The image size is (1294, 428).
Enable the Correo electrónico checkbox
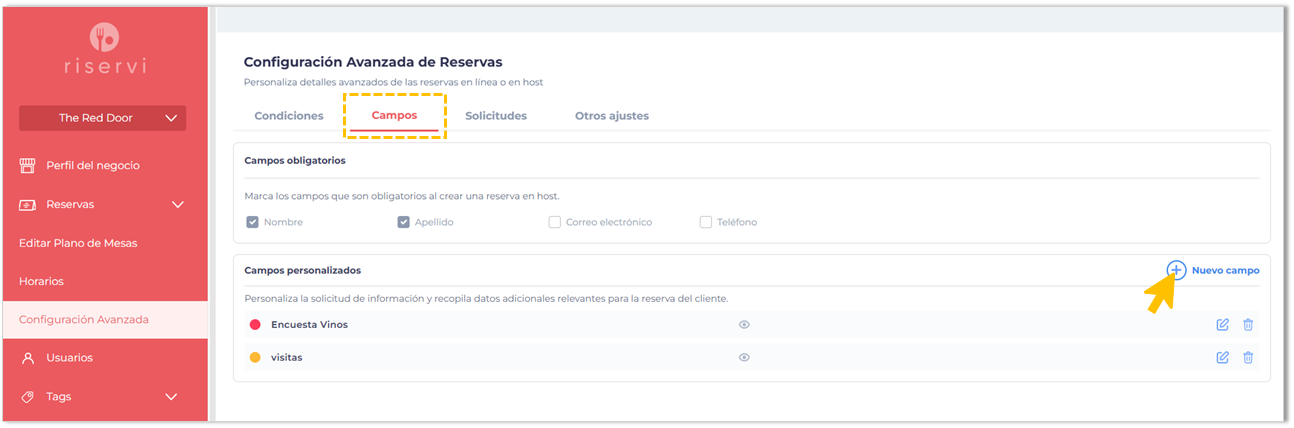pos(555,222)
